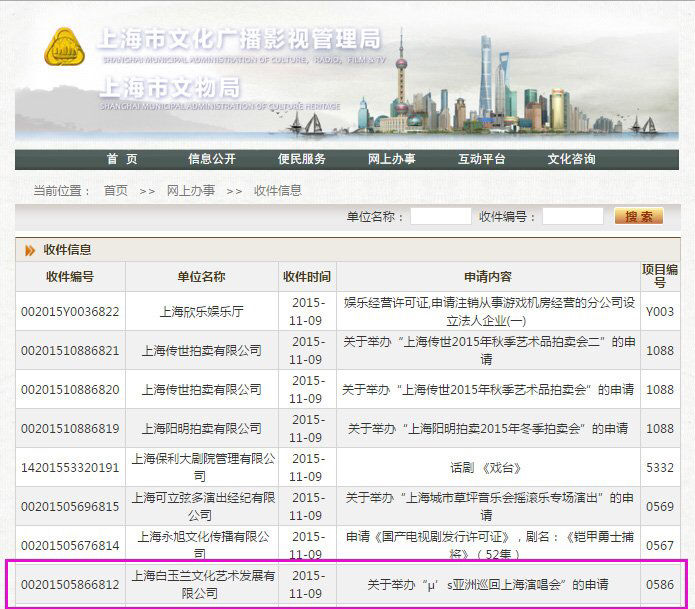Click the 国产电视剧发行许可证 application cell

click(x=488, y=545)
